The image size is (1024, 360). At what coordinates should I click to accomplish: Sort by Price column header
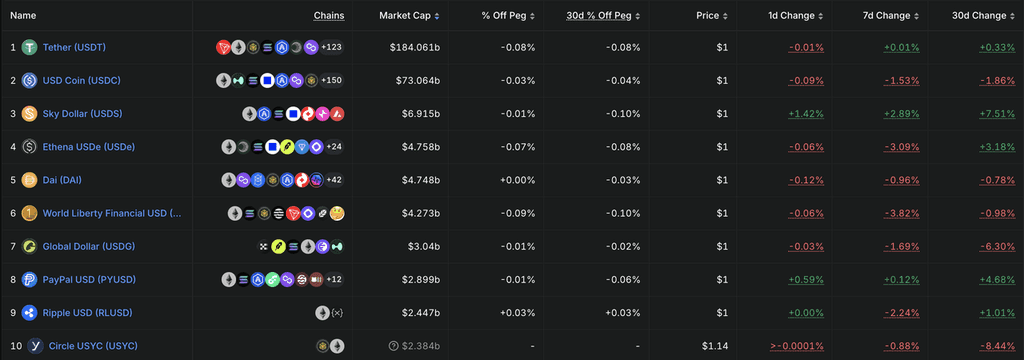[x=711, y=16]
